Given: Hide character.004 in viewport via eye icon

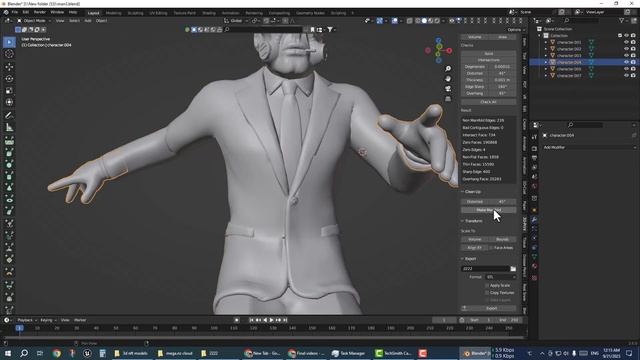Looking at the screenshot, I should coord(627,62).
